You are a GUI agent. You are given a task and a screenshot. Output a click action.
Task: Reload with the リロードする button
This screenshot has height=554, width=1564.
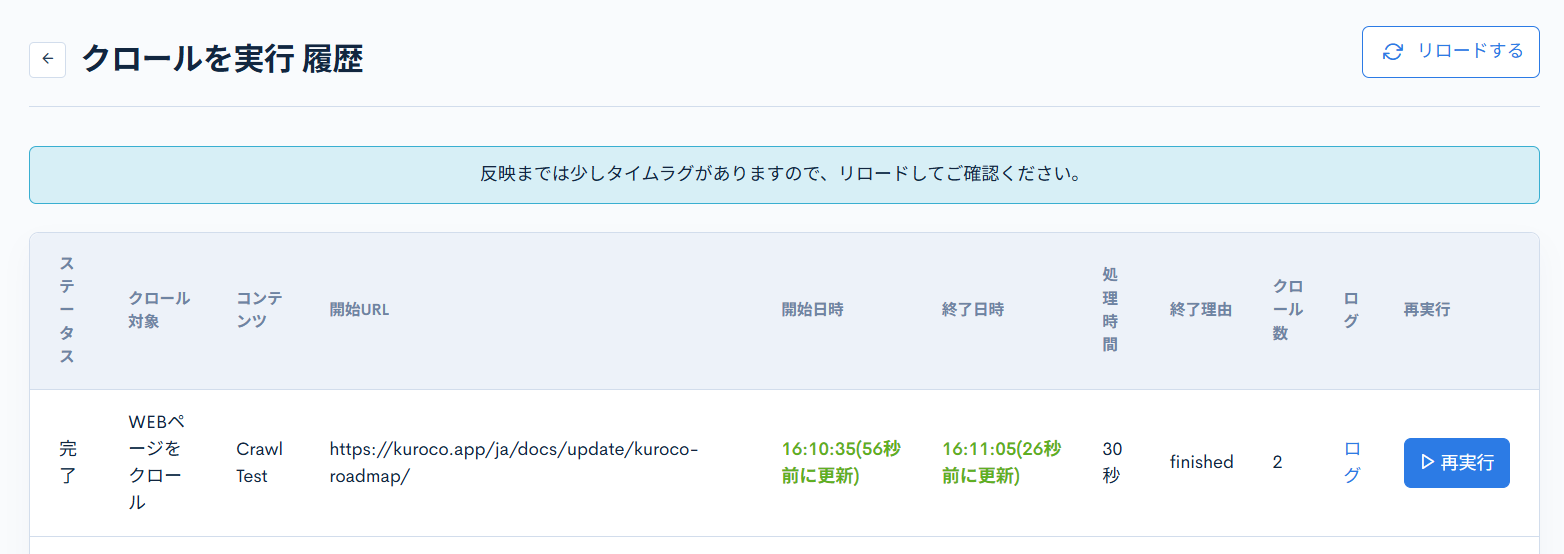(x=1450, y=51)
